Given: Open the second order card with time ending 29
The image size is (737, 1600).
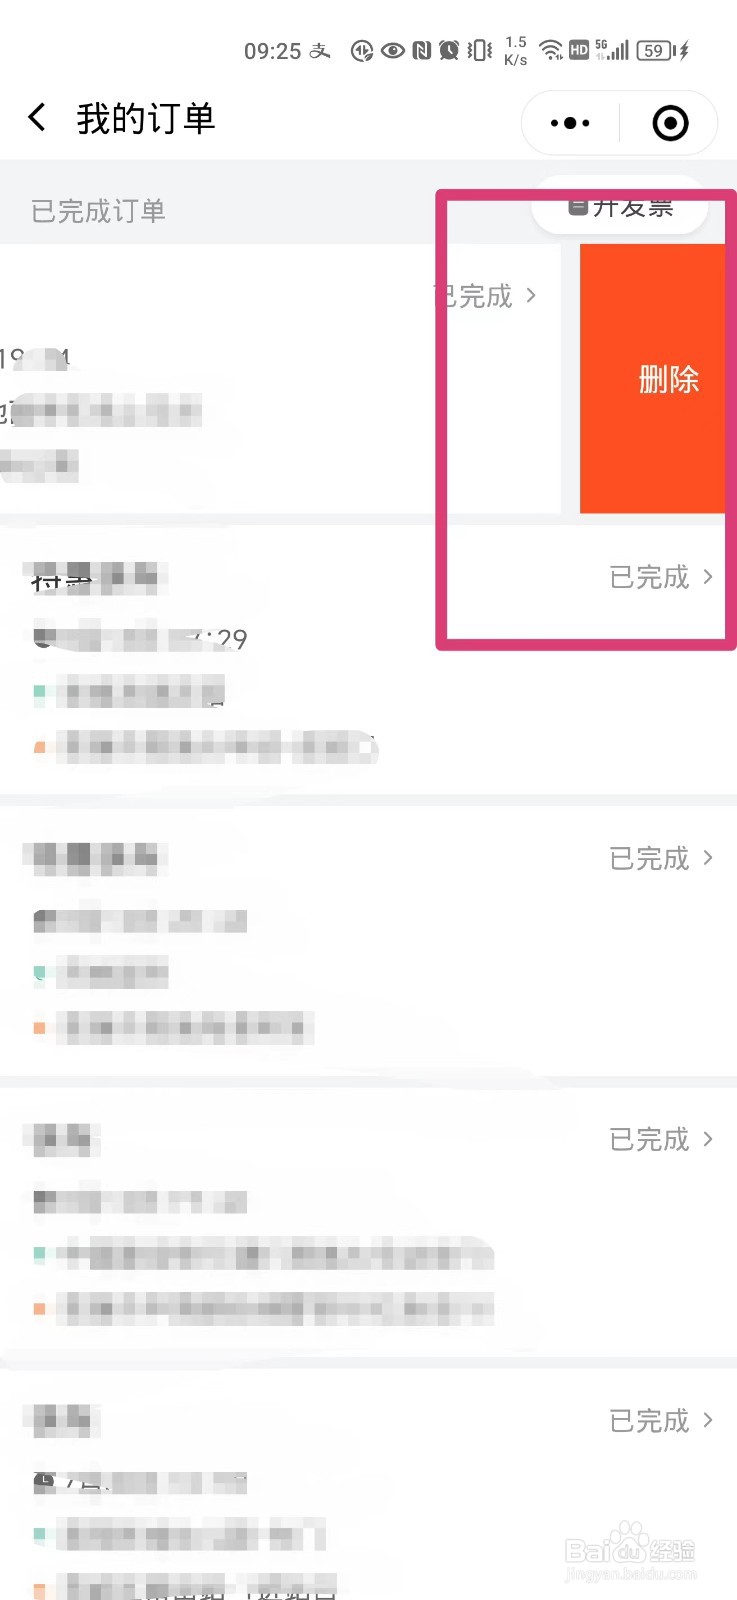Looking at the screenshot, I should (x=368, y=660).
